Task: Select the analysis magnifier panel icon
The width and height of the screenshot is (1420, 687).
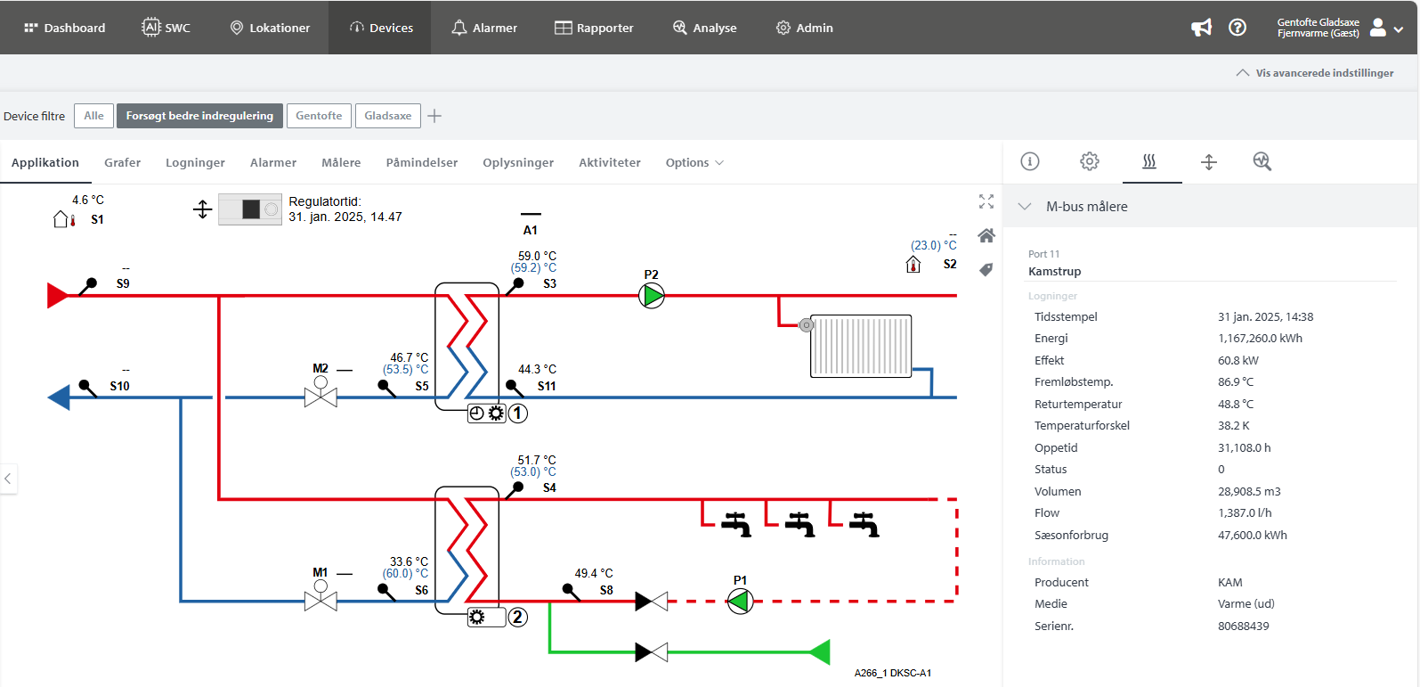Action: click(1262, 162)
